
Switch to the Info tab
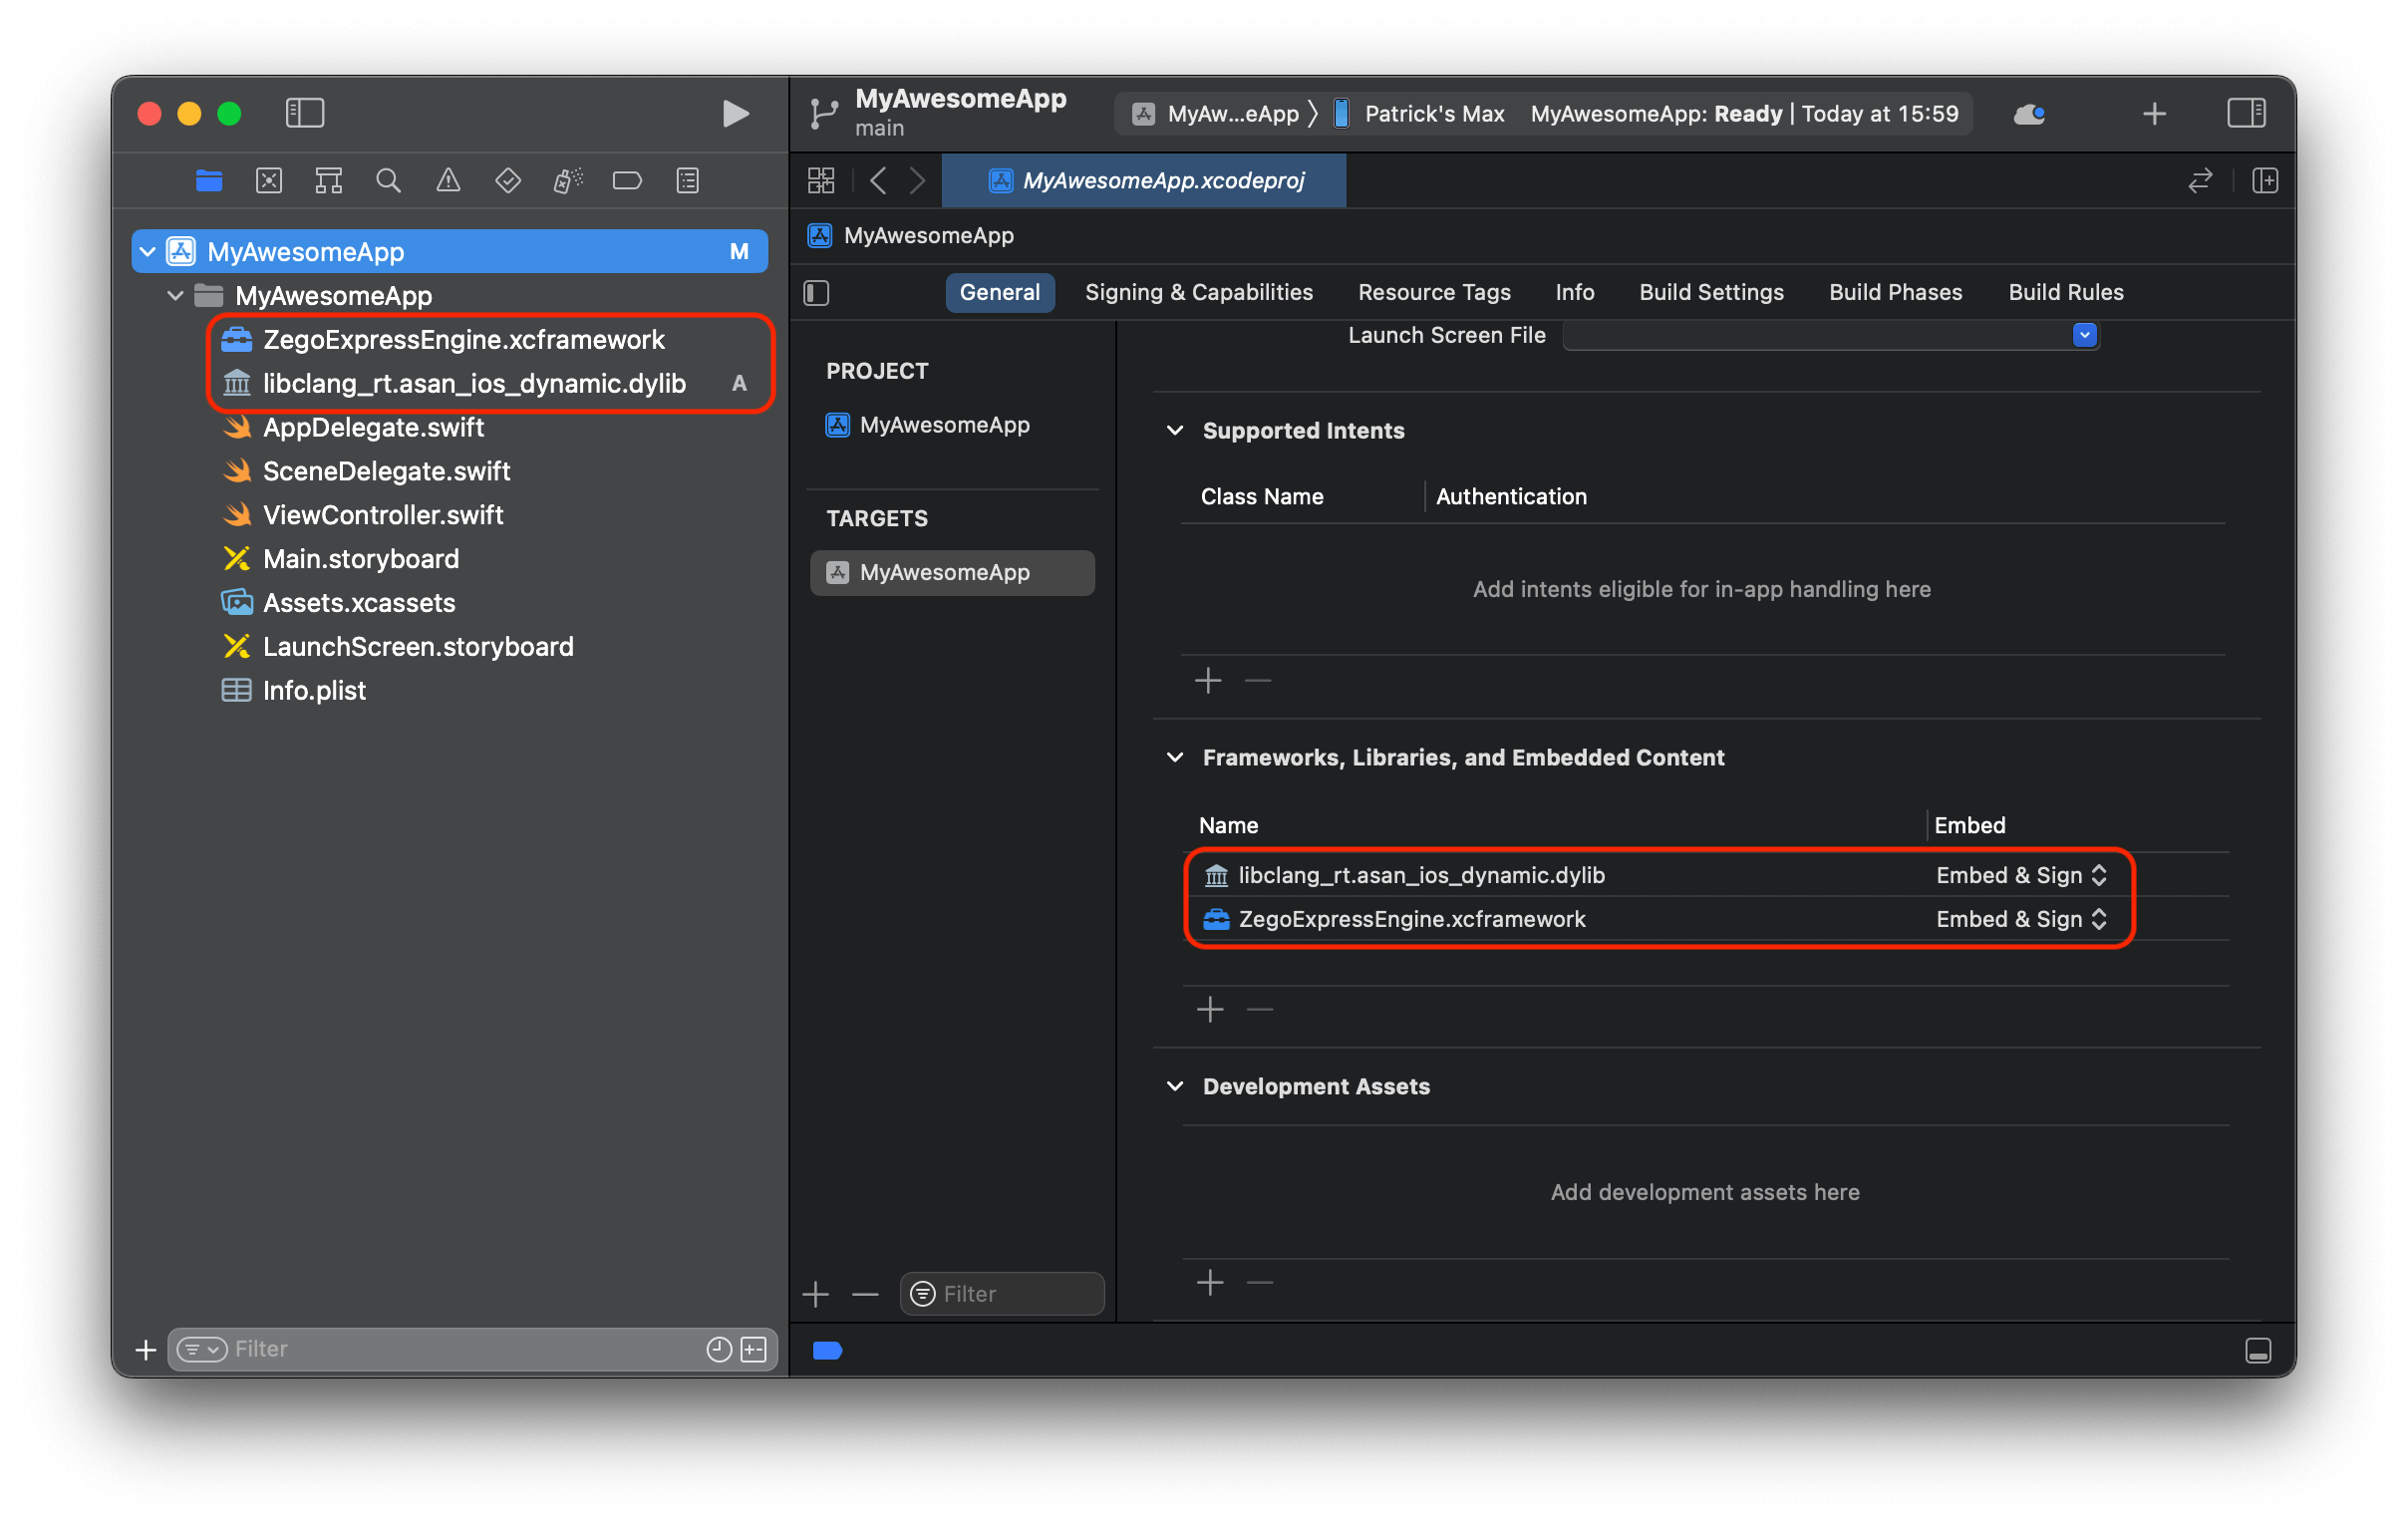coord(1574,293)
